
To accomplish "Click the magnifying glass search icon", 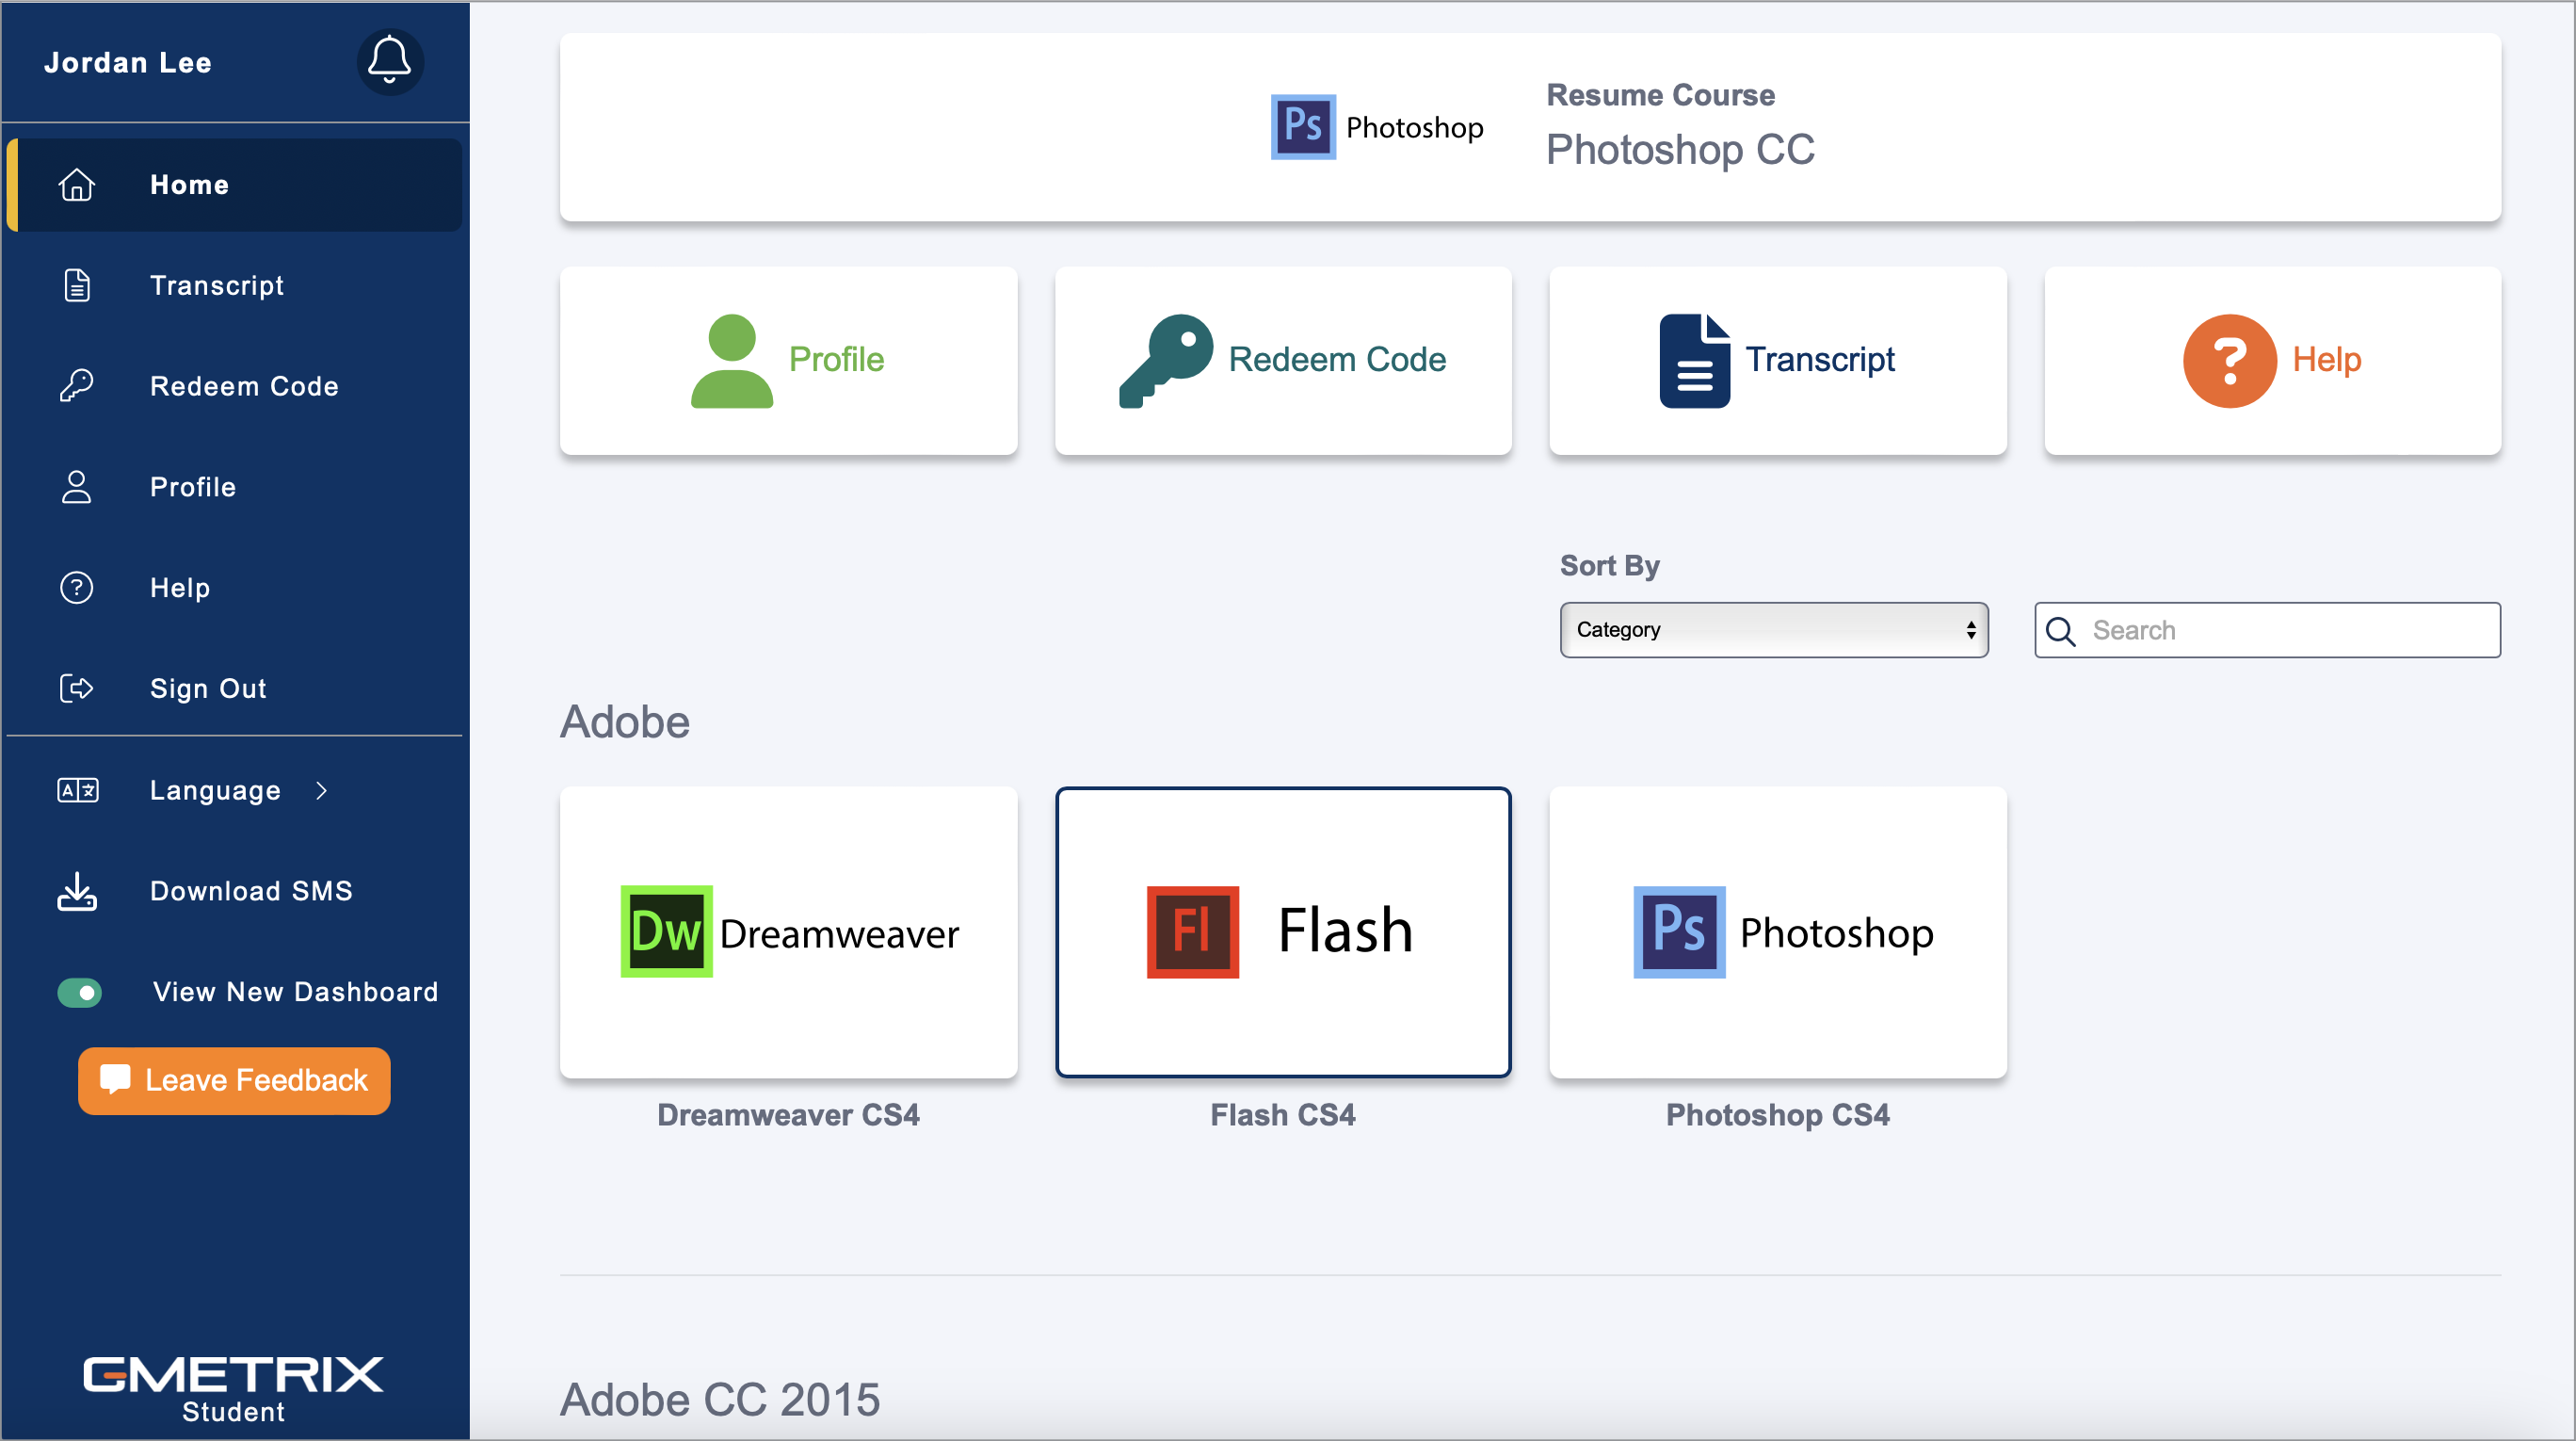I will (x=2060, y=631).
